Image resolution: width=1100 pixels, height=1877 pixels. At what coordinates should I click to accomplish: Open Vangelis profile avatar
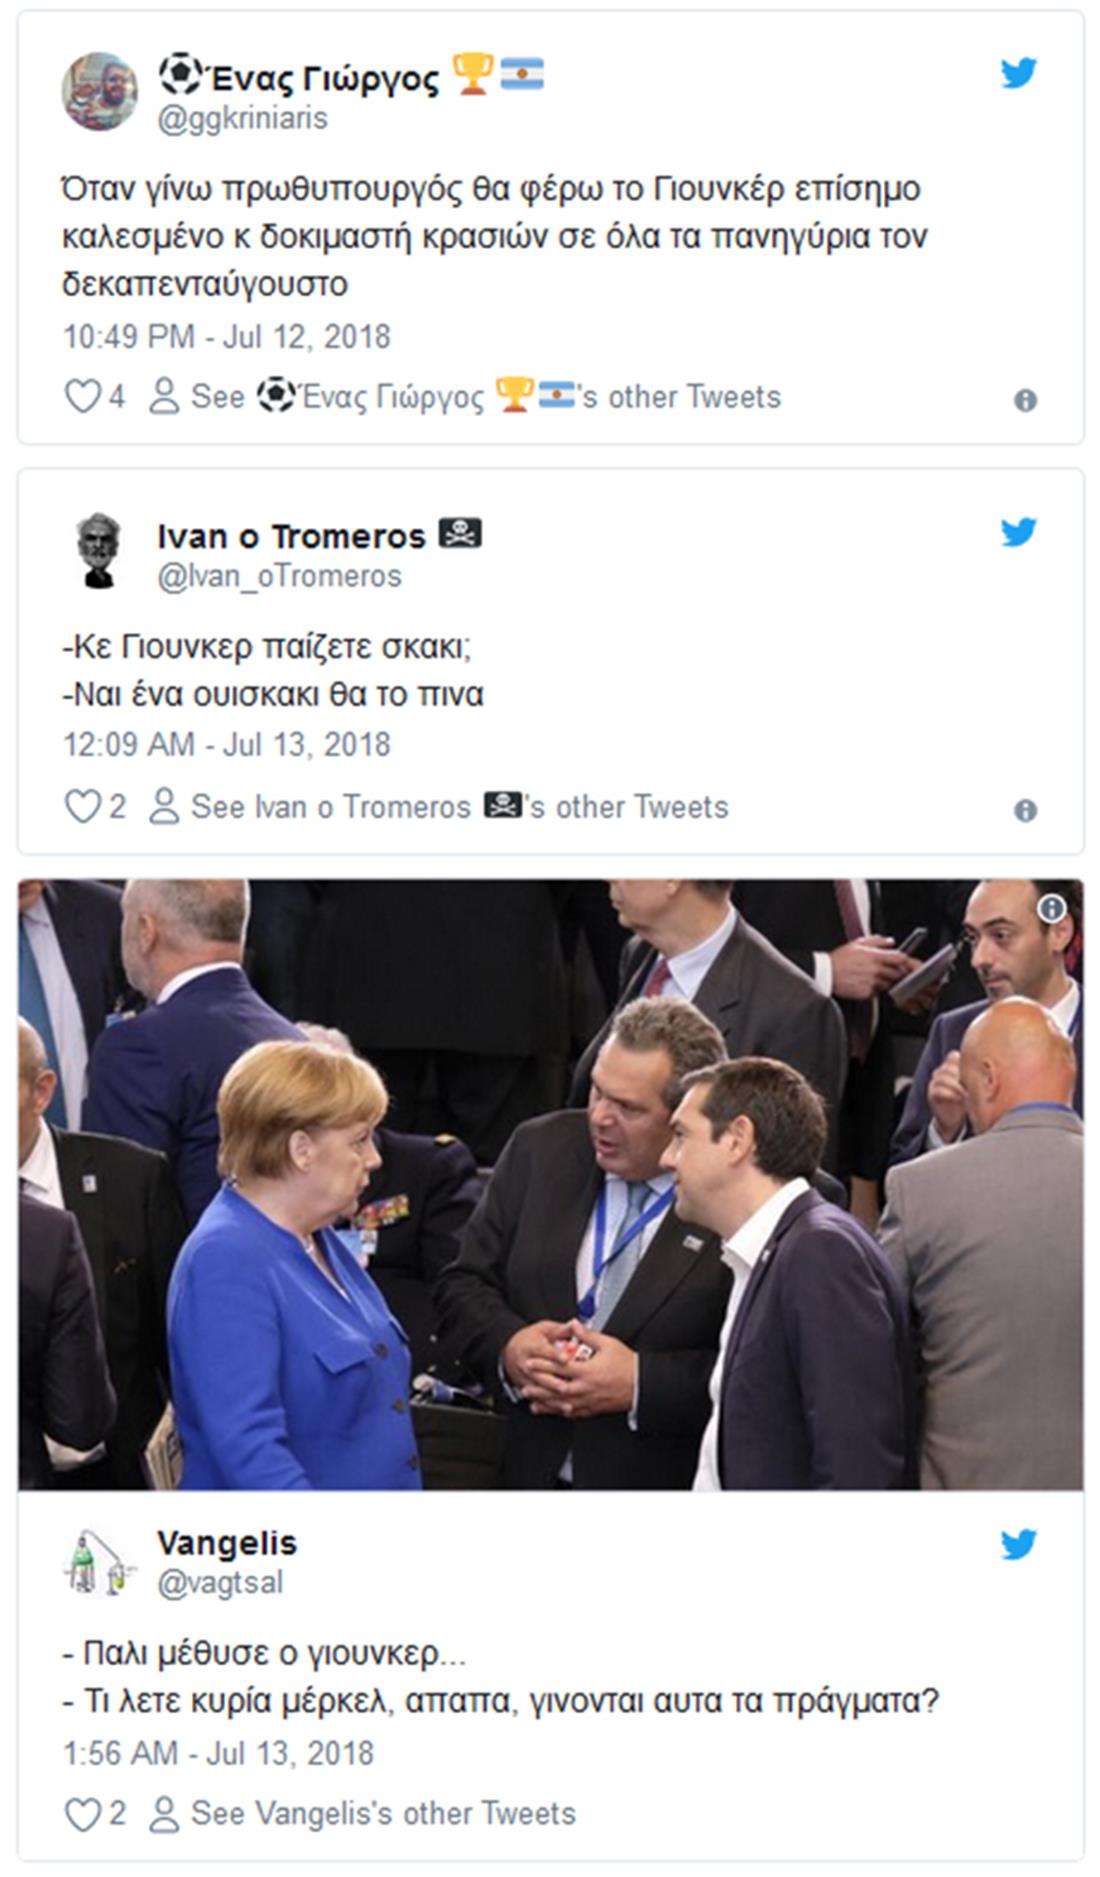pyautogui.click(x=98, y=1563)
